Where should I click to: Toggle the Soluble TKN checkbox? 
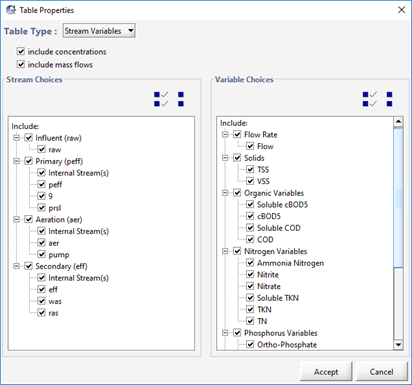click(250, 298)
